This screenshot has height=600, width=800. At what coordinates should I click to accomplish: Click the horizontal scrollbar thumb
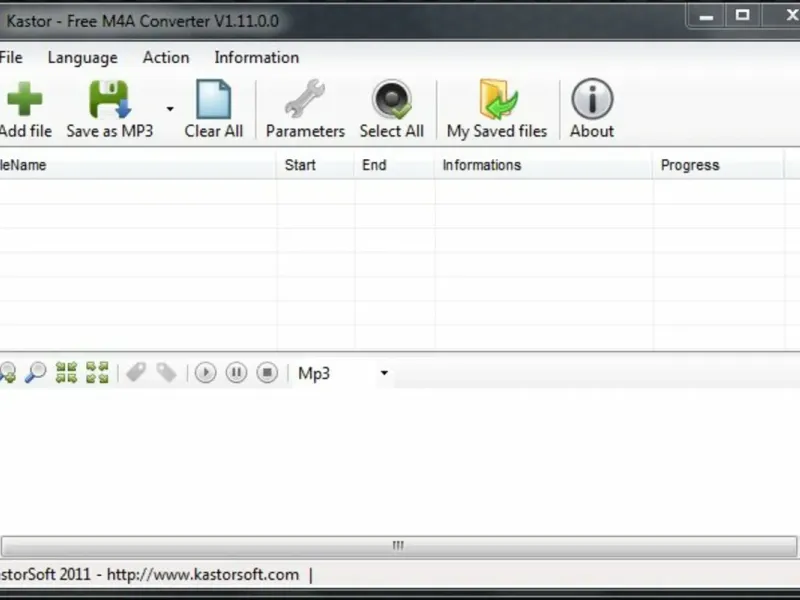pyautogui.click(x=398, y=546)
